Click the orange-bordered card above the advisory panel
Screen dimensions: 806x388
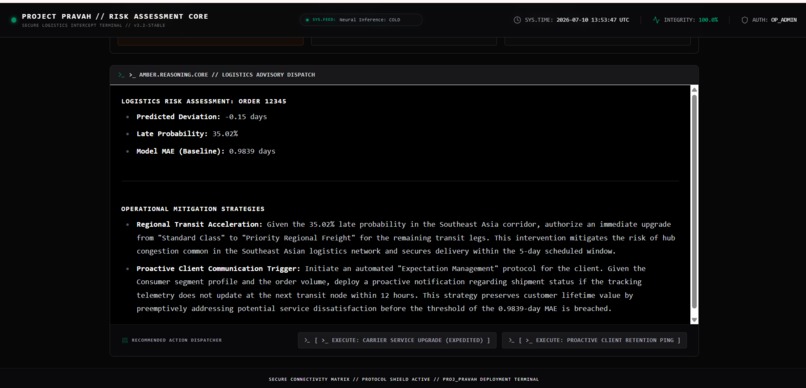(x=210, y=41)
